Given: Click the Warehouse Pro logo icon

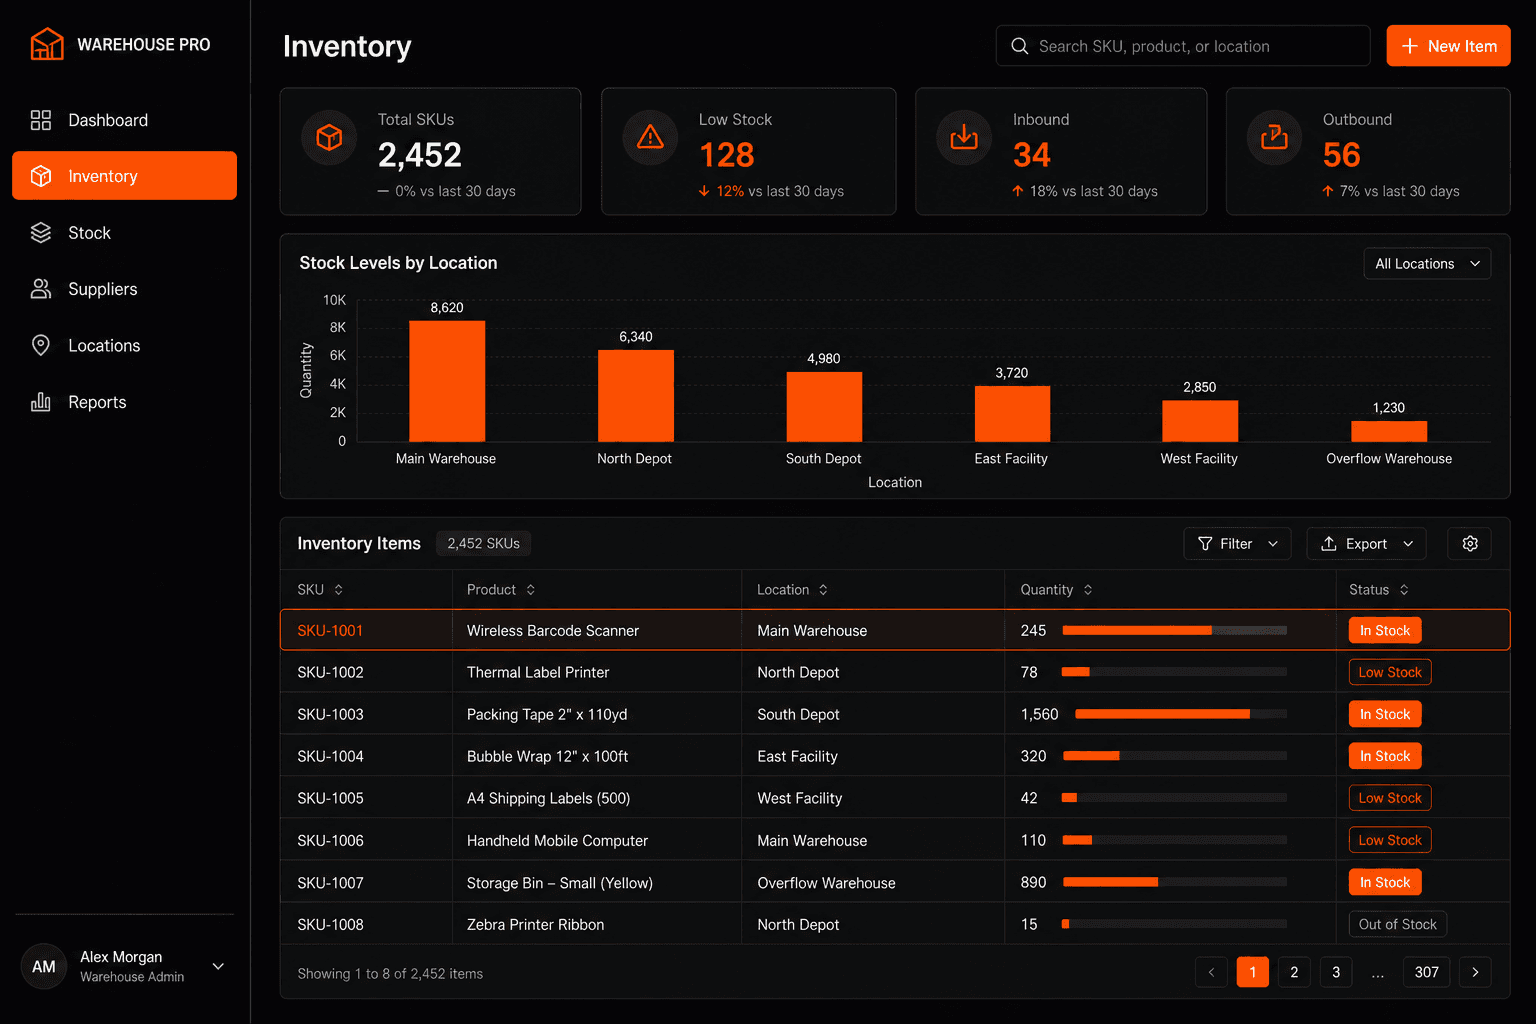Looking at the screenshot, I should (x=46, y=45).
